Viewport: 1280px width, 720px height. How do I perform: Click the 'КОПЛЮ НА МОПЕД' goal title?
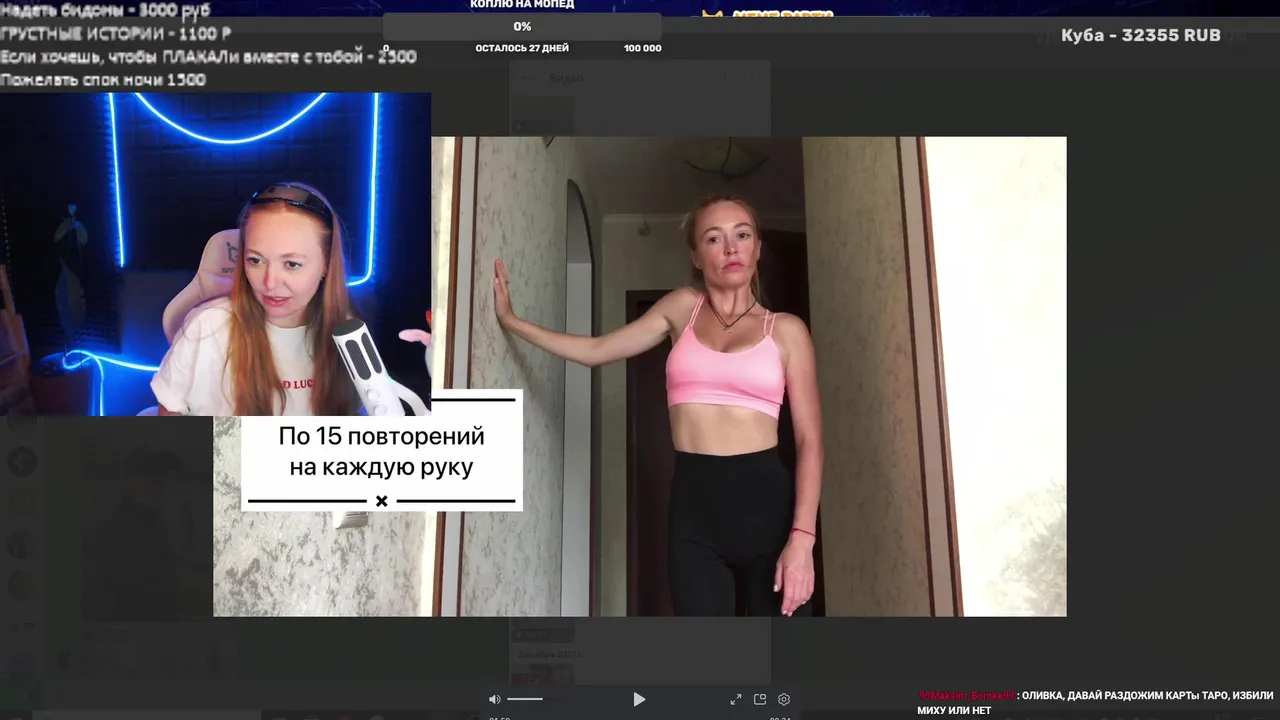tap(522, 5)
